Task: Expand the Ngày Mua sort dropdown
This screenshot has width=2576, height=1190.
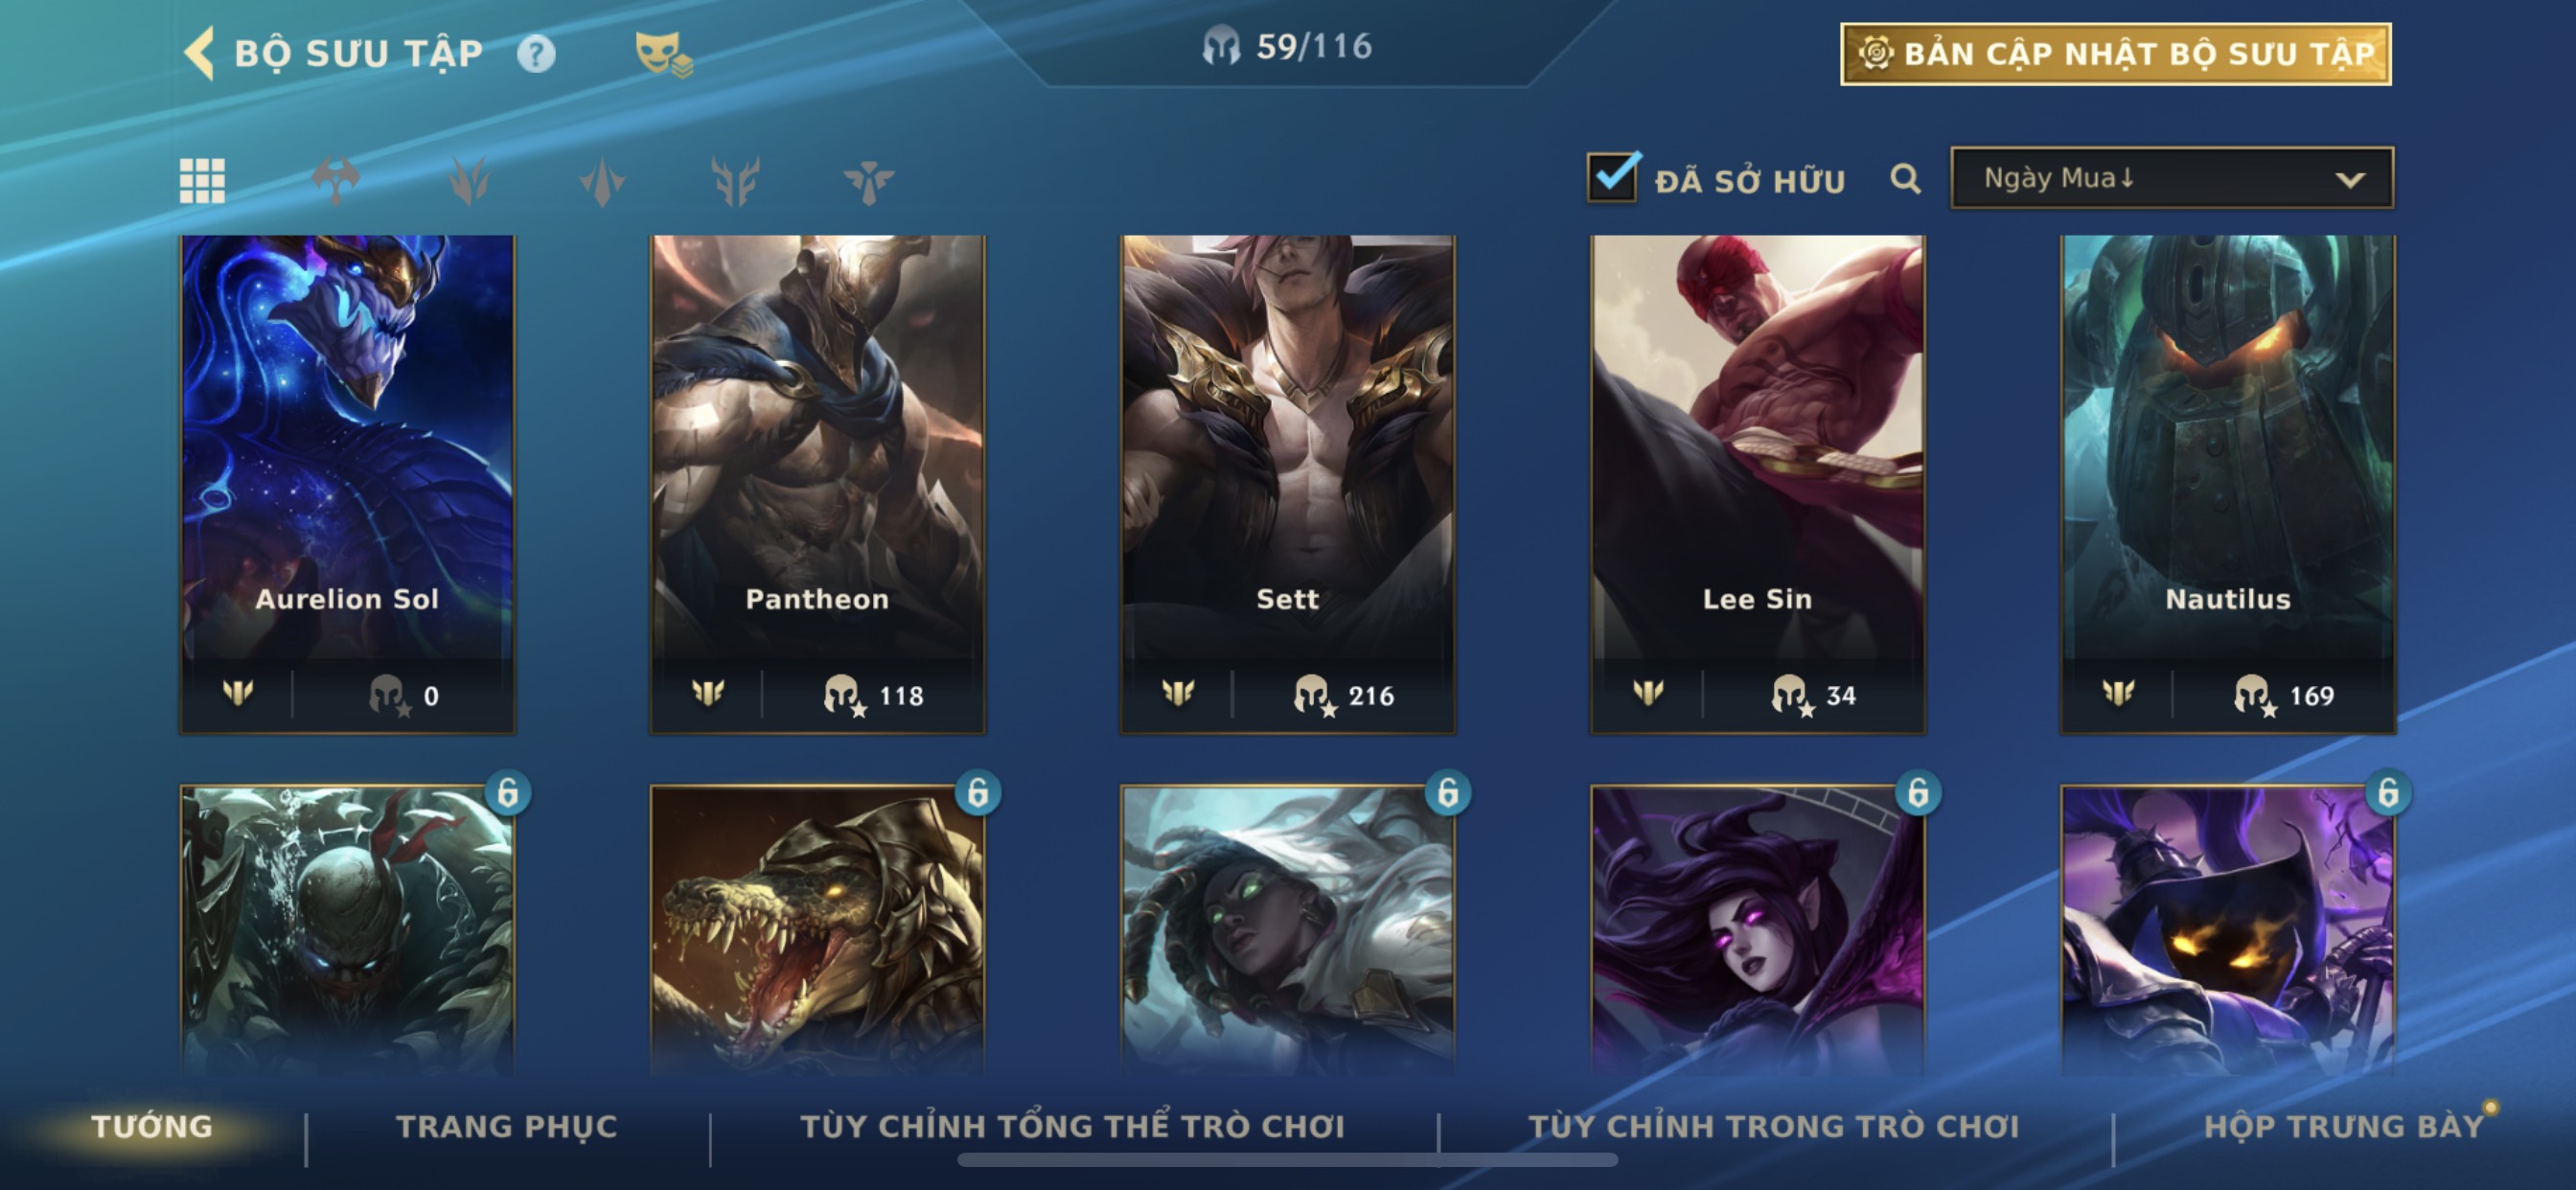Action: click(x=2172, y=178)
